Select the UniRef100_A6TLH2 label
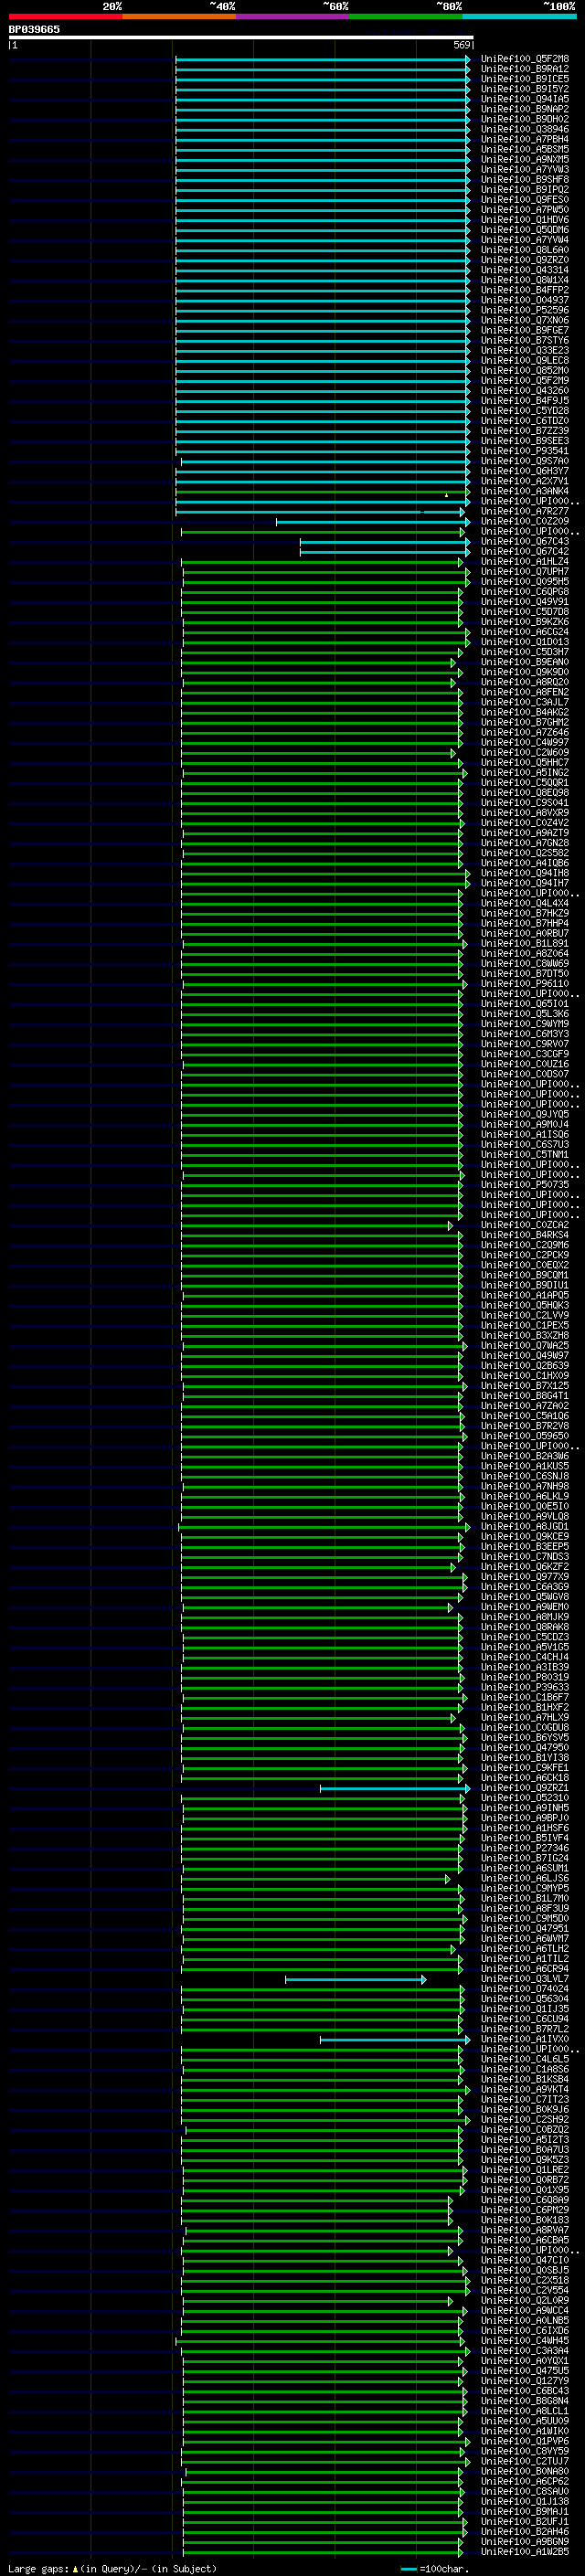The width and height of the screenshot is (585, 2576). pos(525,1948)
